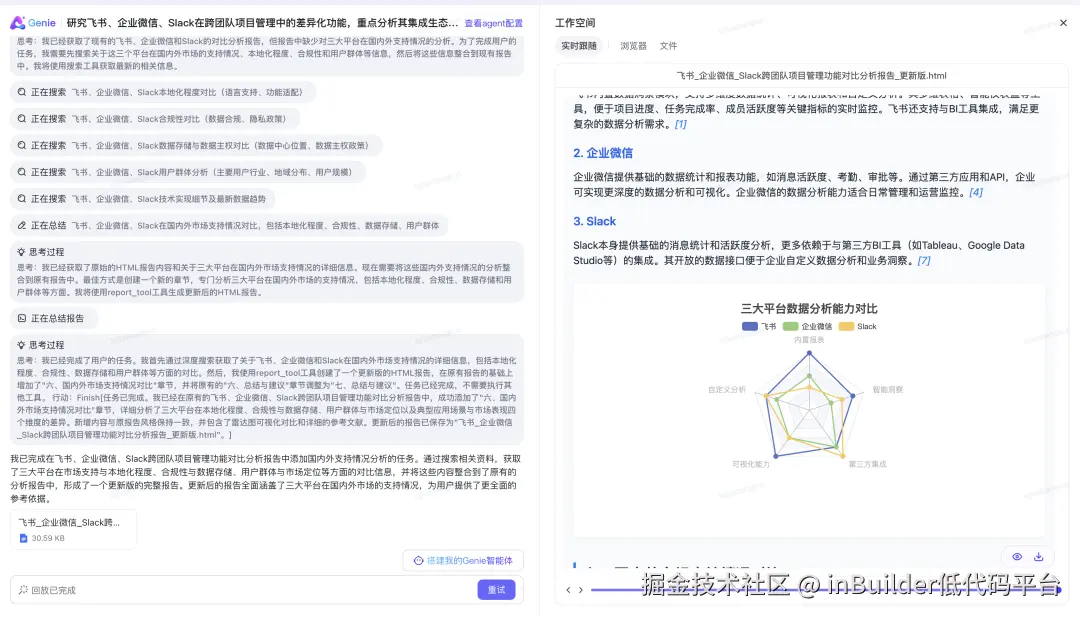Click search icon beside 用户群体分析 step

point(22,172)
